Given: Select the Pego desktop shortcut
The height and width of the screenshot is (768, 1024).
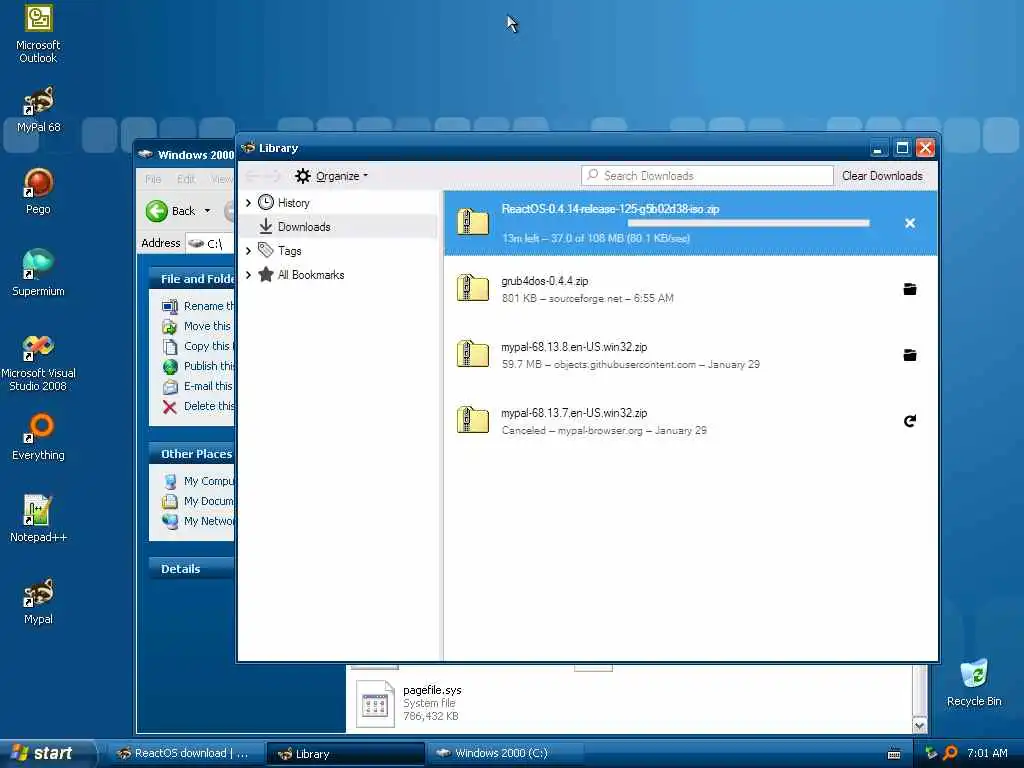Looking at the screenshot, I should 38,191.
